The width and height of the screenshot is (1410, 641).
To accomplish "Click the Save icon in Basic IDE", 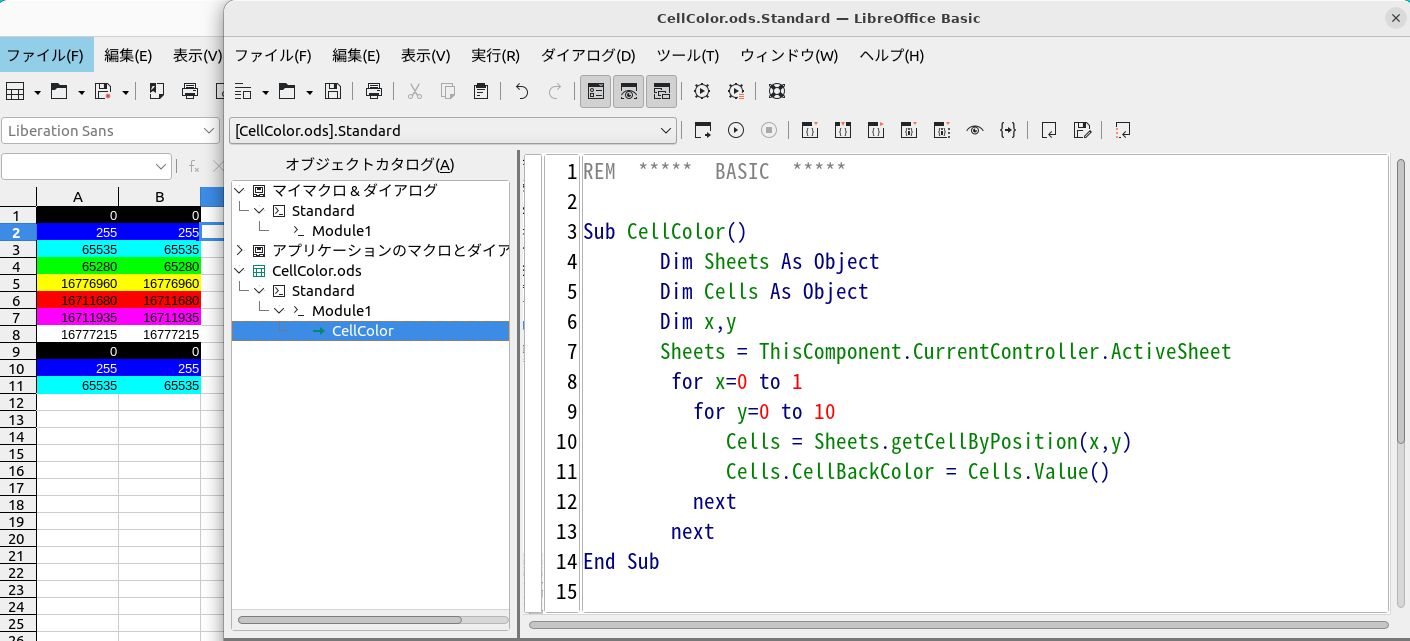I will (x=334, y=91).
